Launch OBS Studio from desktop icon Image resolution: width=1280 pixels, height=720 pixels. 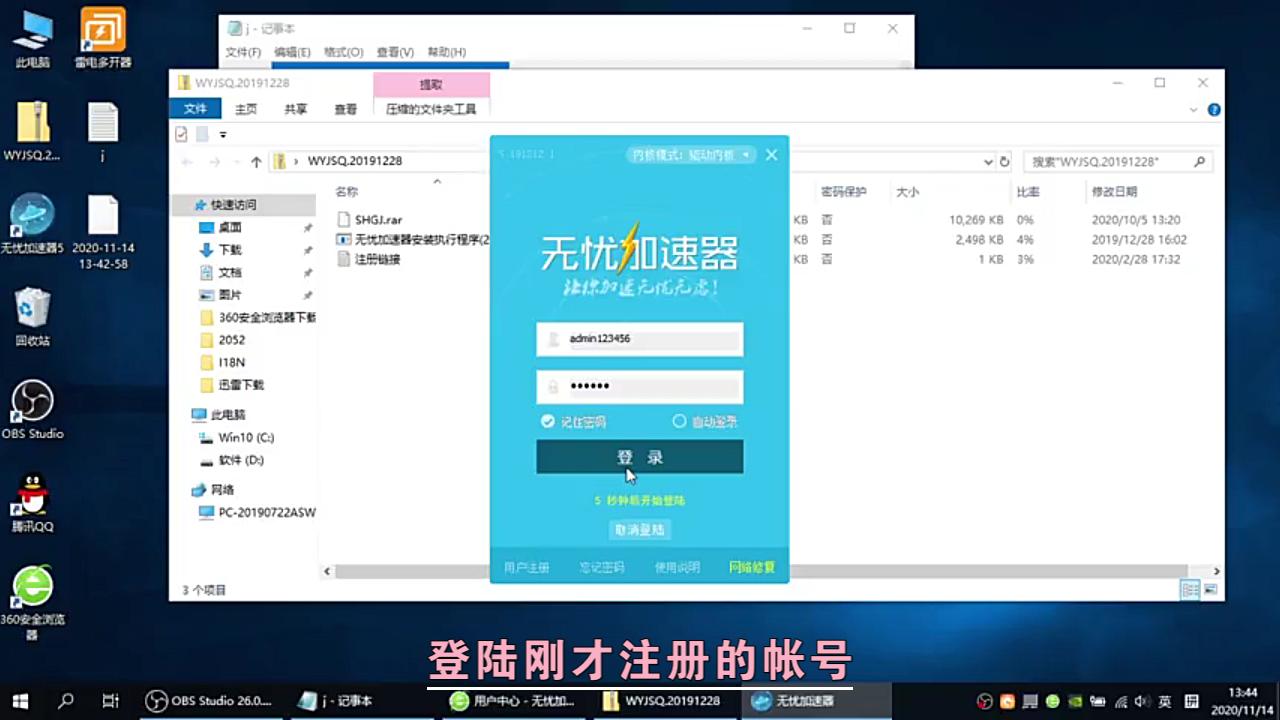pos(32,410)
